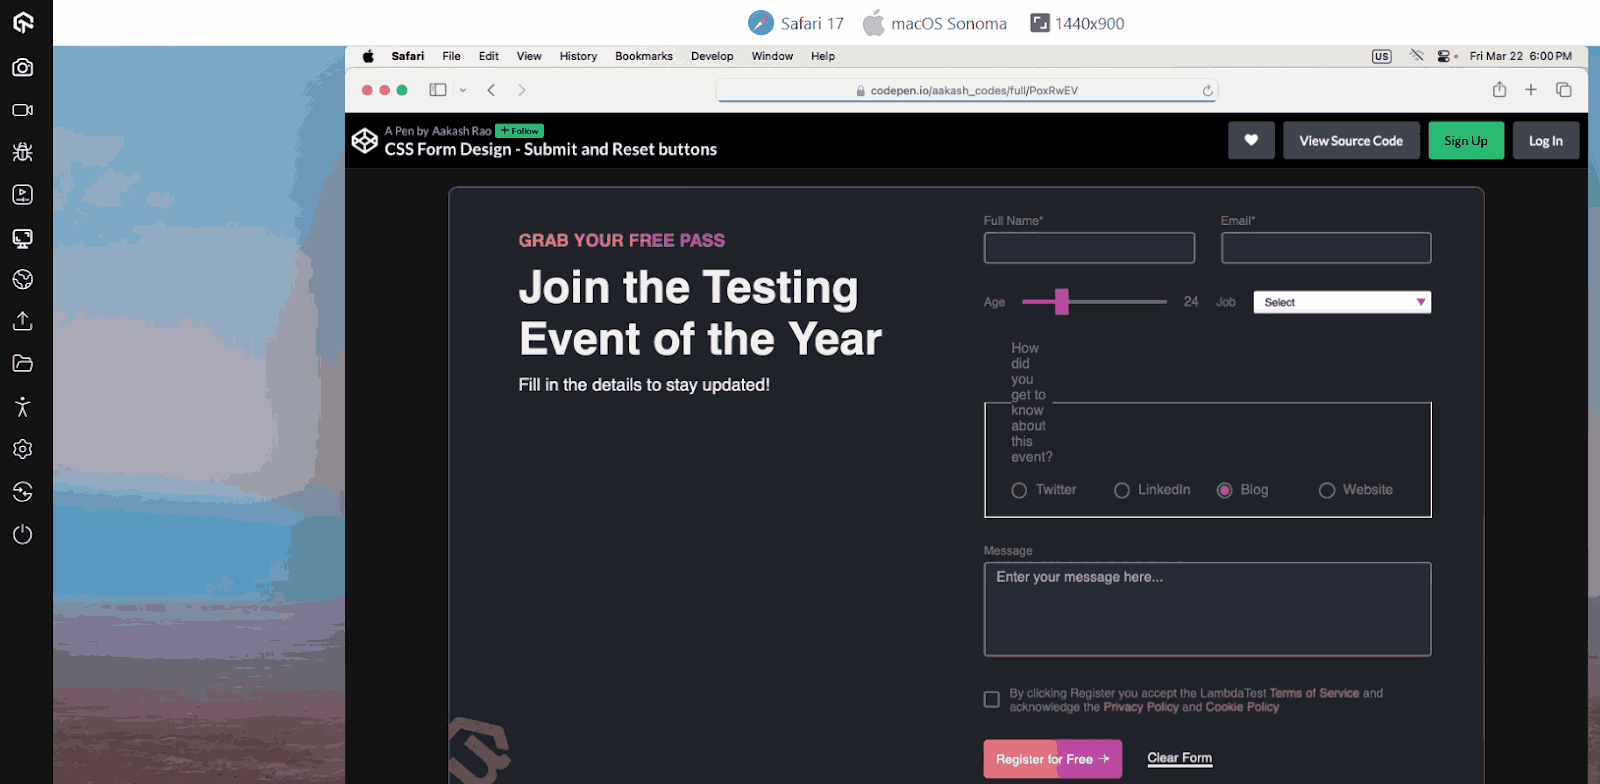This screenshot has height=784, width=1600.
Task: Reload the page in the address bar
Action: click(1208, 90)
